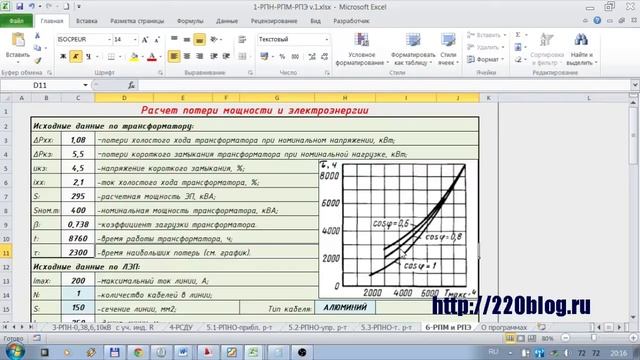Click the red font color icon
Image resolution: width=640 pixels, height=360 pixels.
(x=152, y=57)
